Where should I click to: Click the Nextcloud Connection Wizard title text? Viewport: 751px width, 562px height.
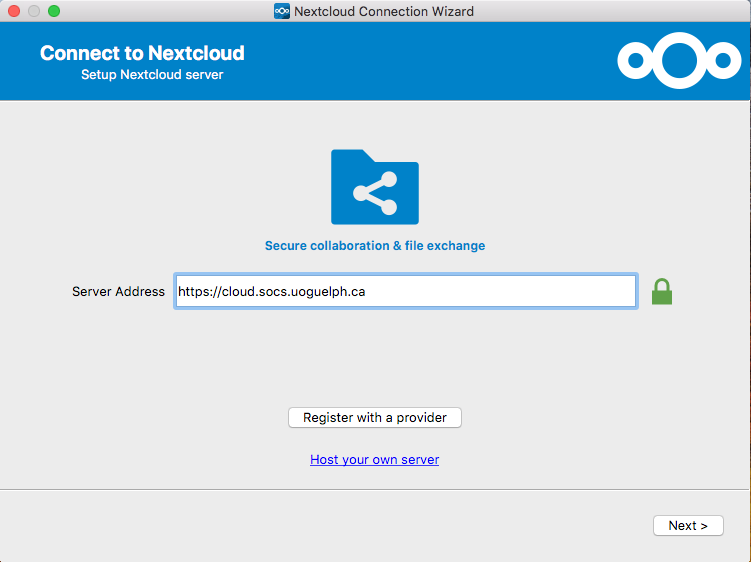tap(384, 12)
